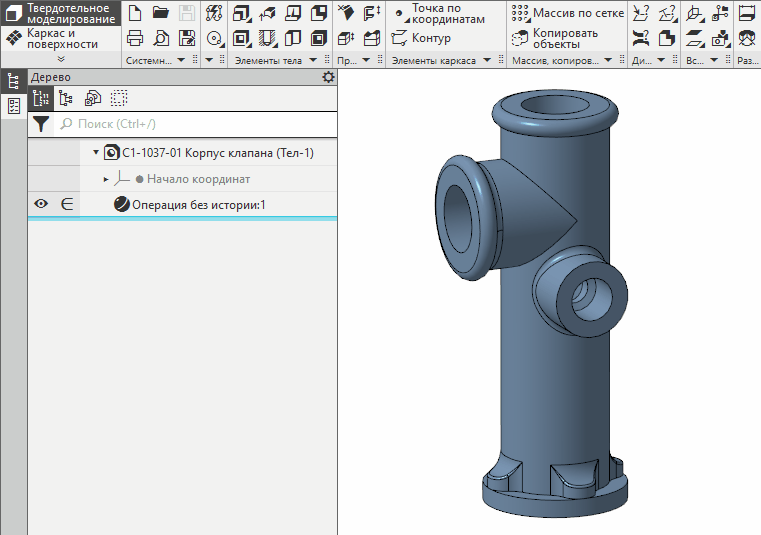Viewport: 761px width, 535px height.
Task: Toggle the inclusion mark for 'Операция без истории:1'
Action: click(67, 204)
